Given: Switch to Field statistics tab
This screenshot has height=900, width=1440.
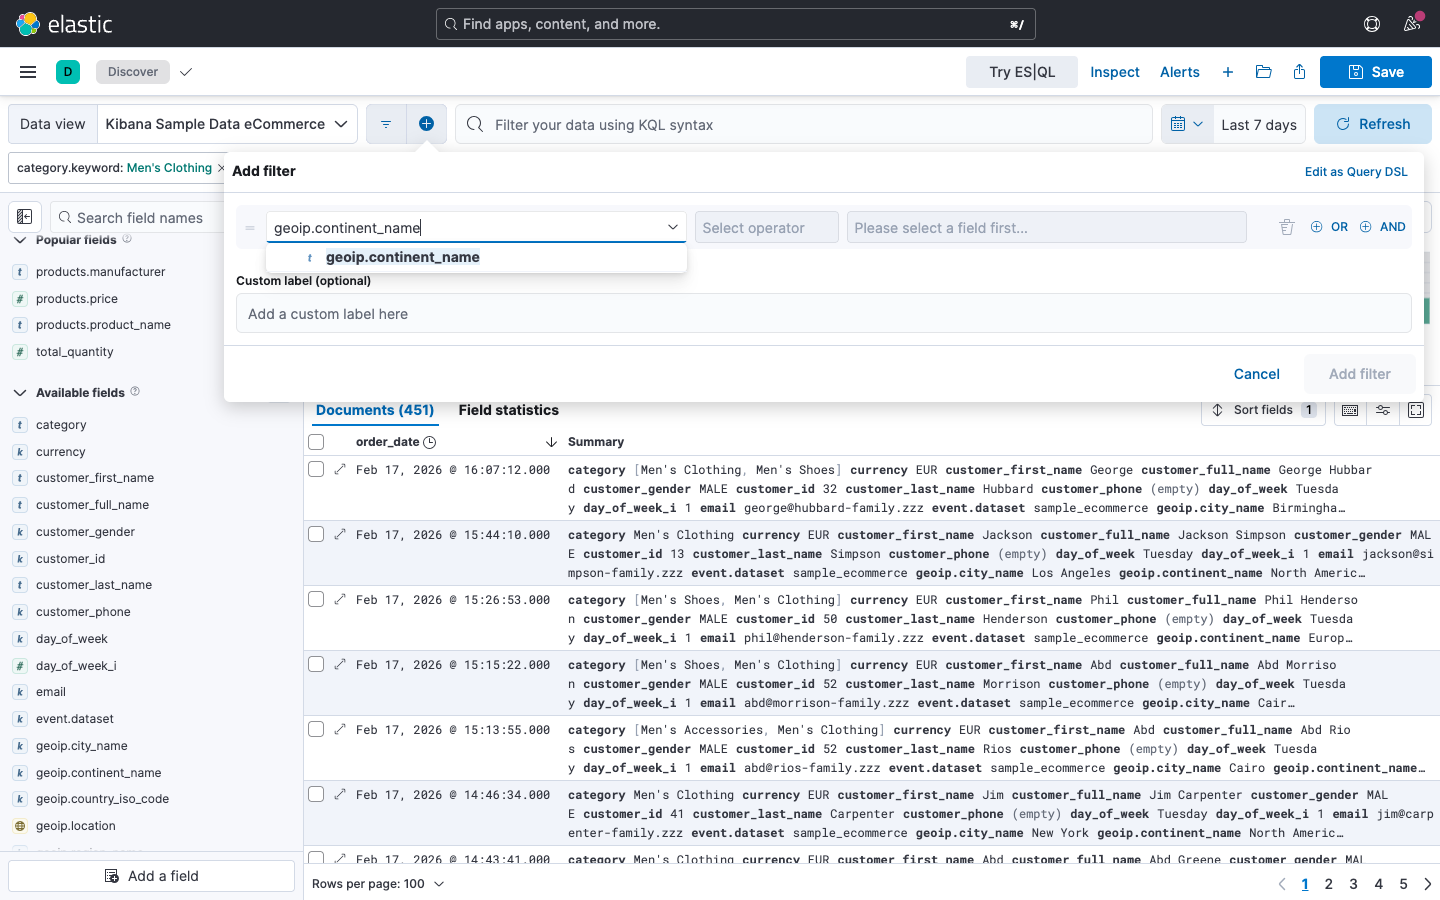Looking at the screenshot, I should [508, 410].
